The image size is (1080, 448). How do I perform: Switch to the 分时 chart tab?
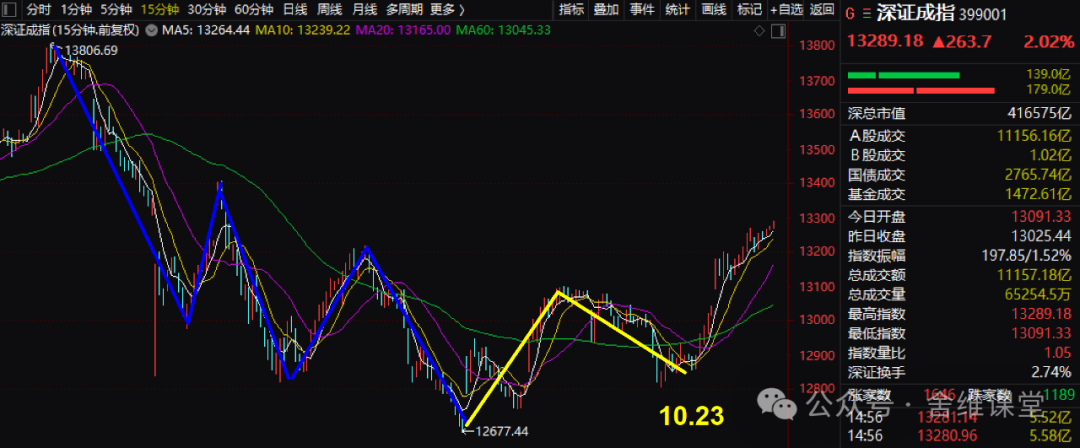click(x=39, y=10)
